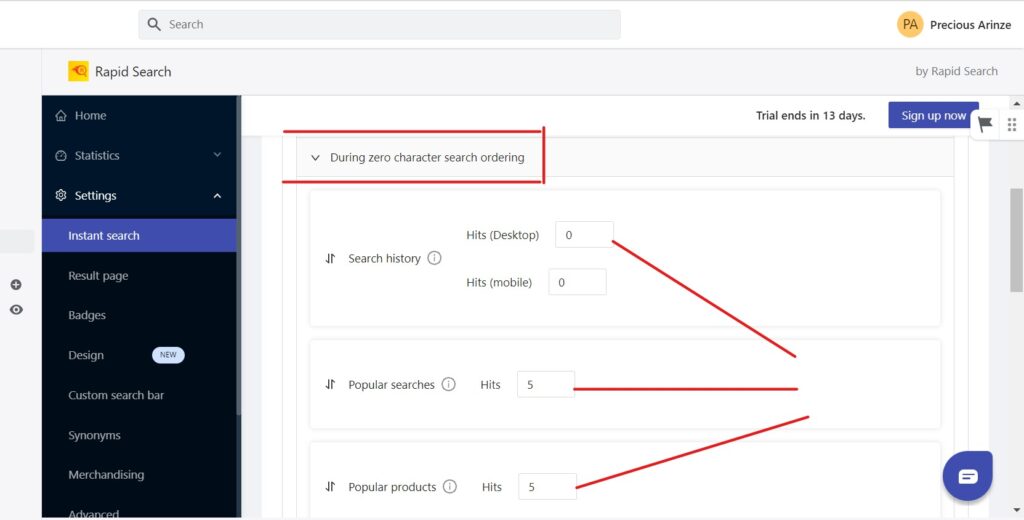This screenshot has width=1024, height=520.
Task: Click the Hits (mobile) input field
Action: [577, 282]
